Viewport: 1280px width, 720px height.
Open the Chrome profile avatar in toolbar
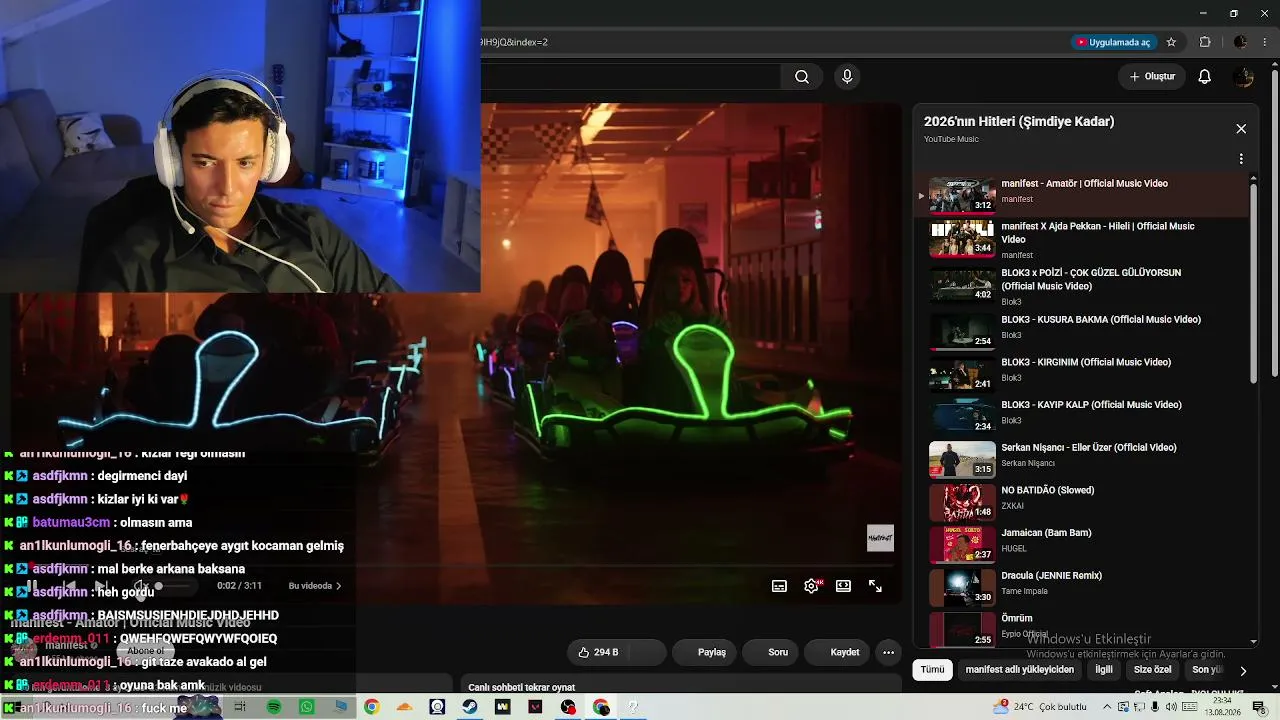[x=1240, y=42]
